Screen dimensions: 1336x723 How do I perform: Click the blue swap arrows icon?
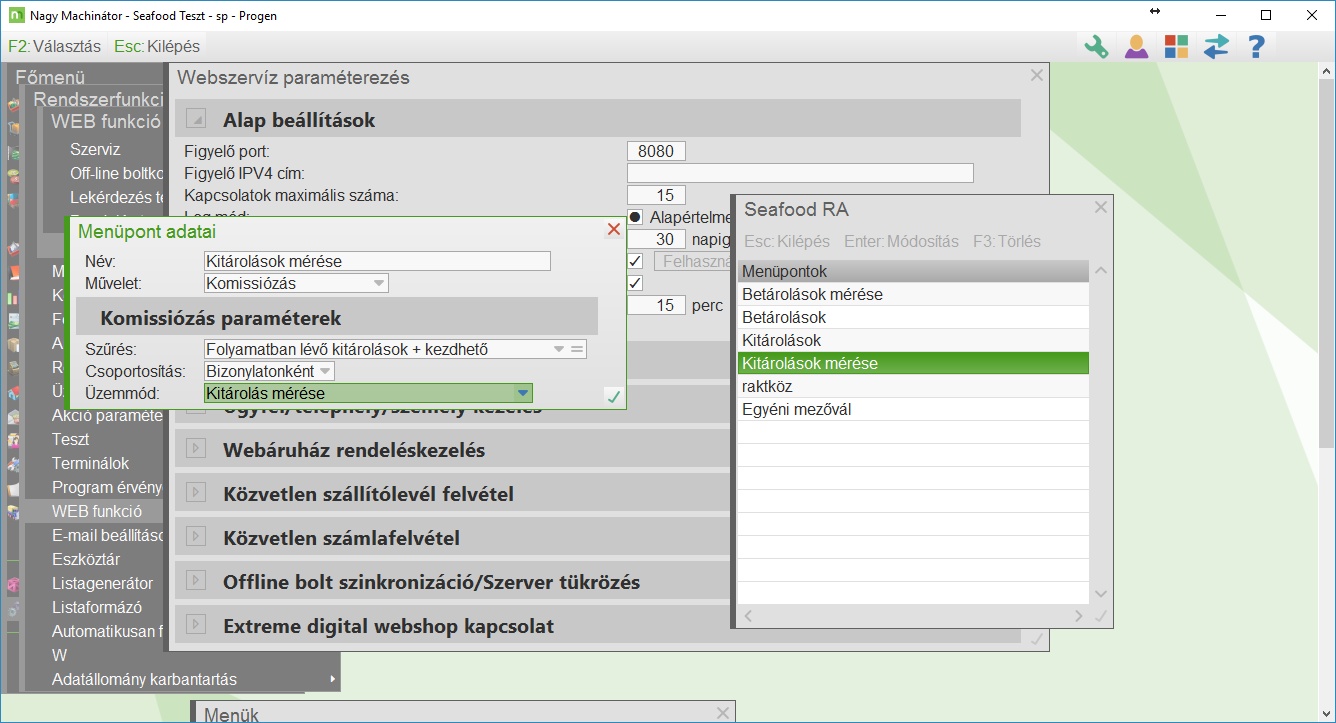point(1216,46)
